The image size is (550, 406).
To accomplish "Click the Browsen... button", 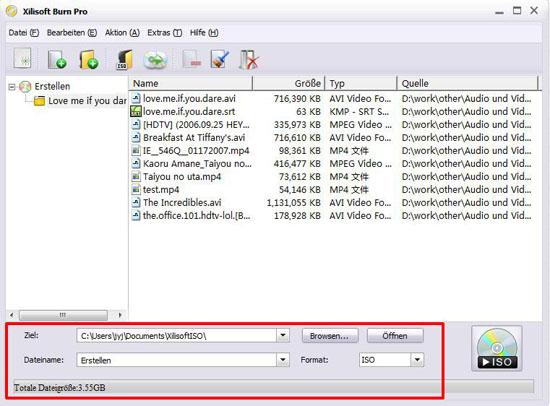I will point(330,336).
